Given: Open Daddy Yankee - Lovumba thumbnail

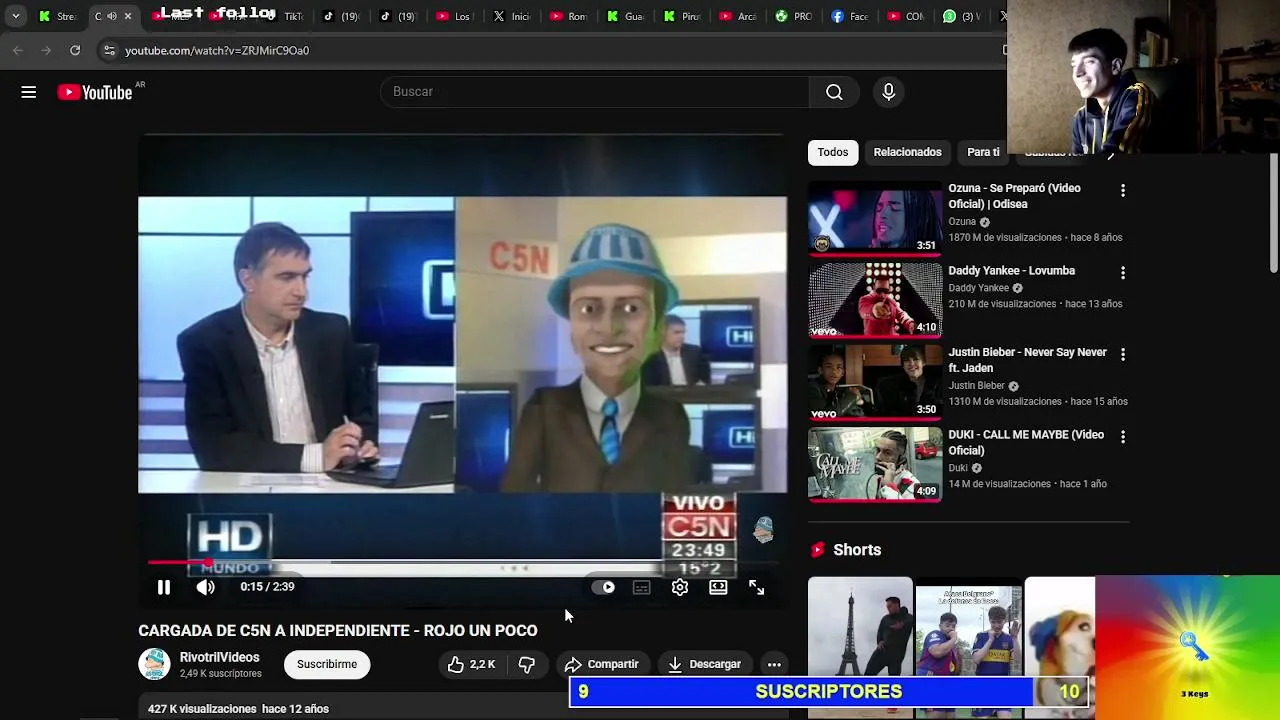Looking at the screenshot, I should pos(875,300).
